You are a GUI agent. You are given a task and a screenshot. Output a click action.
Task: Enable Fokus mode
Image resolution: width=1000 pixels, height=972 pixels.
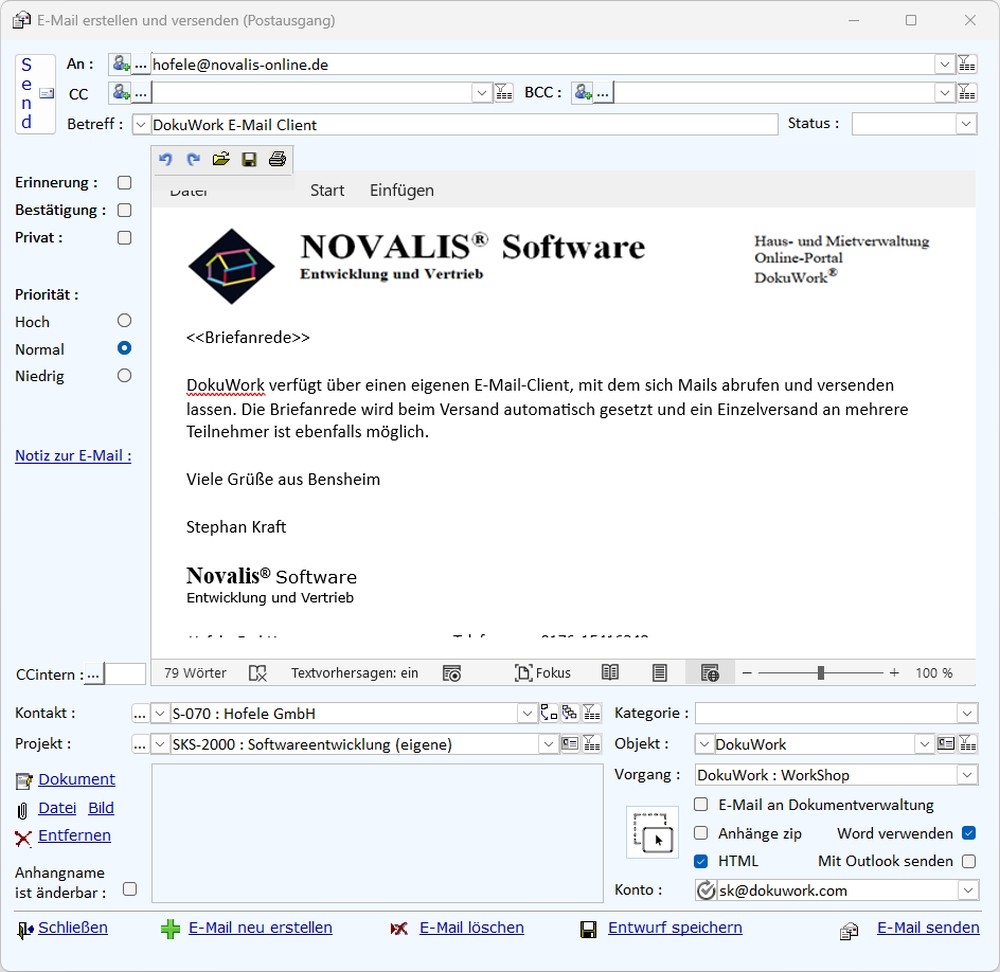[542, 673]
